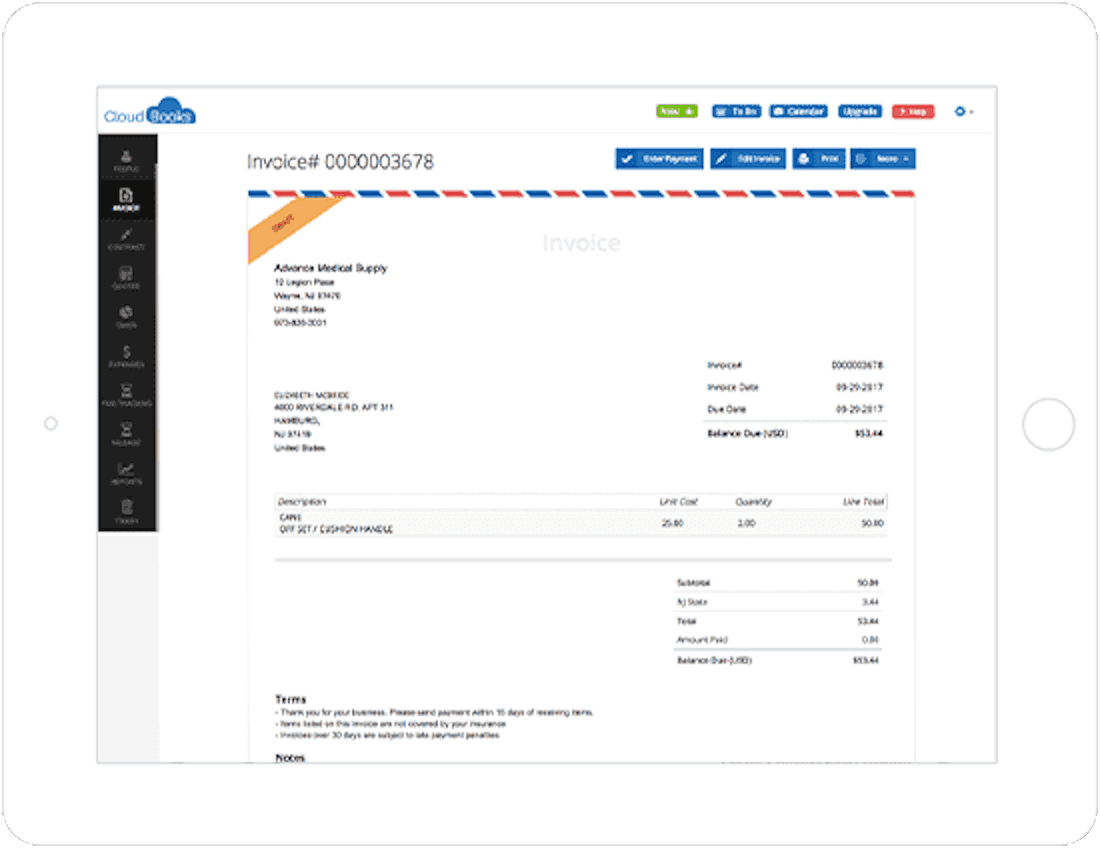The width and height of the screenshot is (1100, 848).
Task: Open the Trash icon in sidebar
Action: 127,512
